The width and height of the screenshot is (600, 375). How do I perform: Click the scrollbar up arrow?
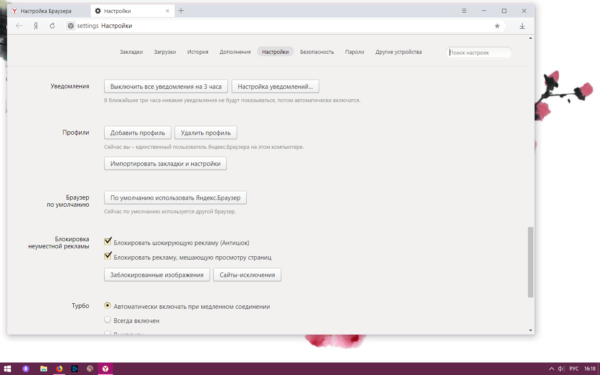(530, 38)
